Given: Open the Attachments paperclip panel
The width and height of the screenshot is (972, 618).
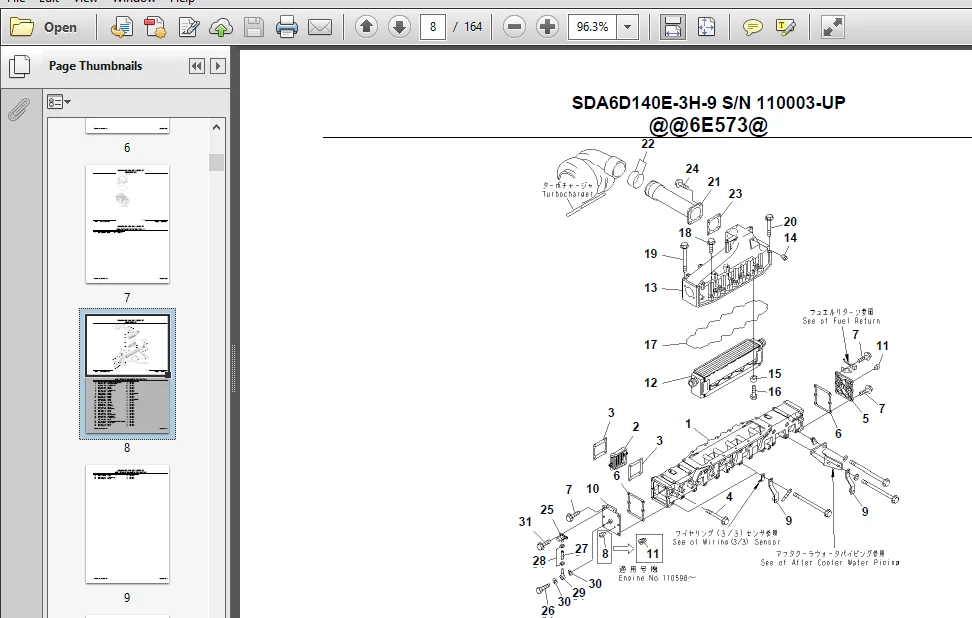Looking at the screenshot, I should 19,110.
